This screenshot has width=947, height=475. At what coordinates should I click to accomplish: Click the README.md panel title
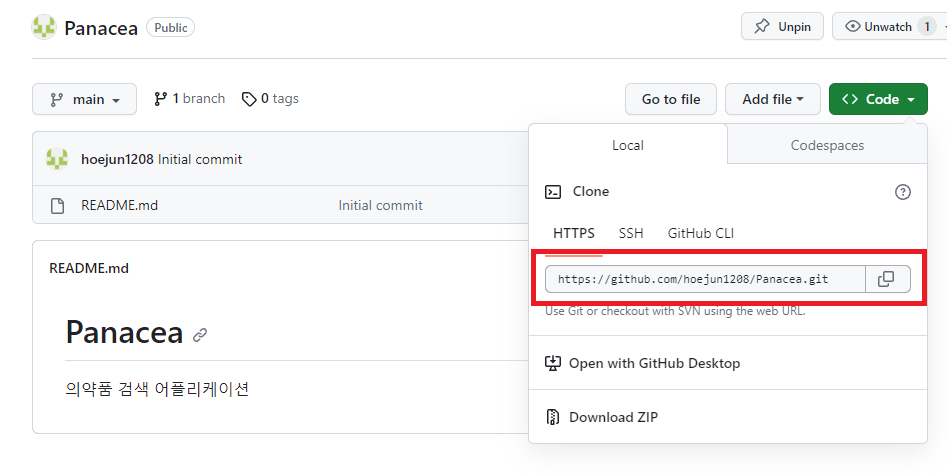click(x=89, y=268)
